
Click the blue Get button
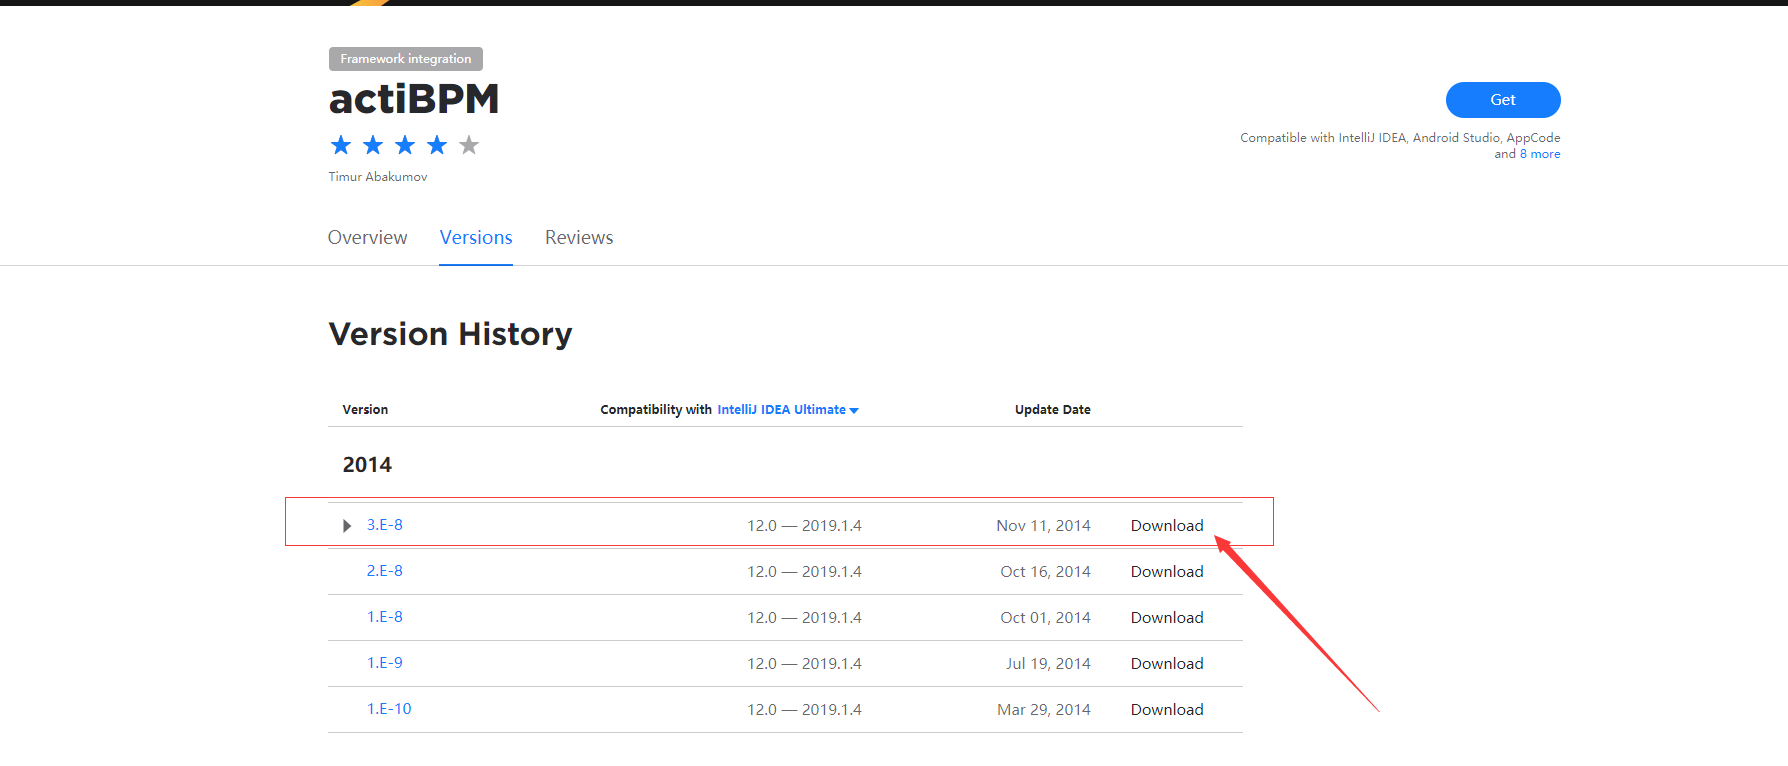[x=1503, y=100]
